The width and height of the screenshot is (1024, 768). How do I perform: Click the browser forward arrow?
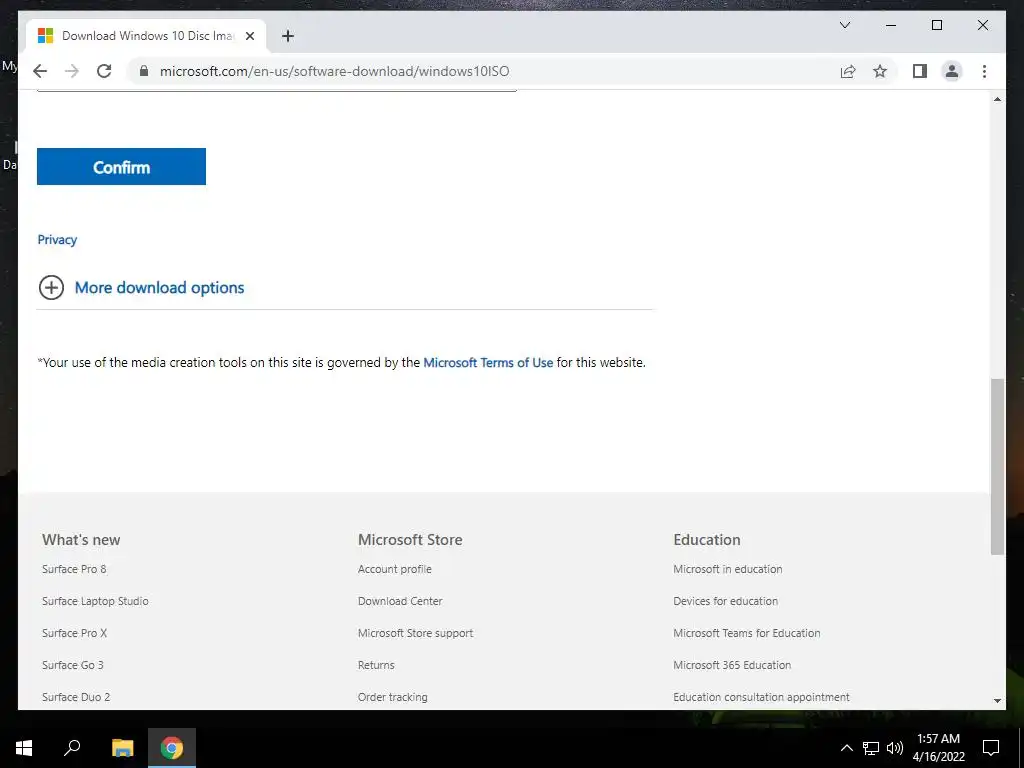coord(72,71)
